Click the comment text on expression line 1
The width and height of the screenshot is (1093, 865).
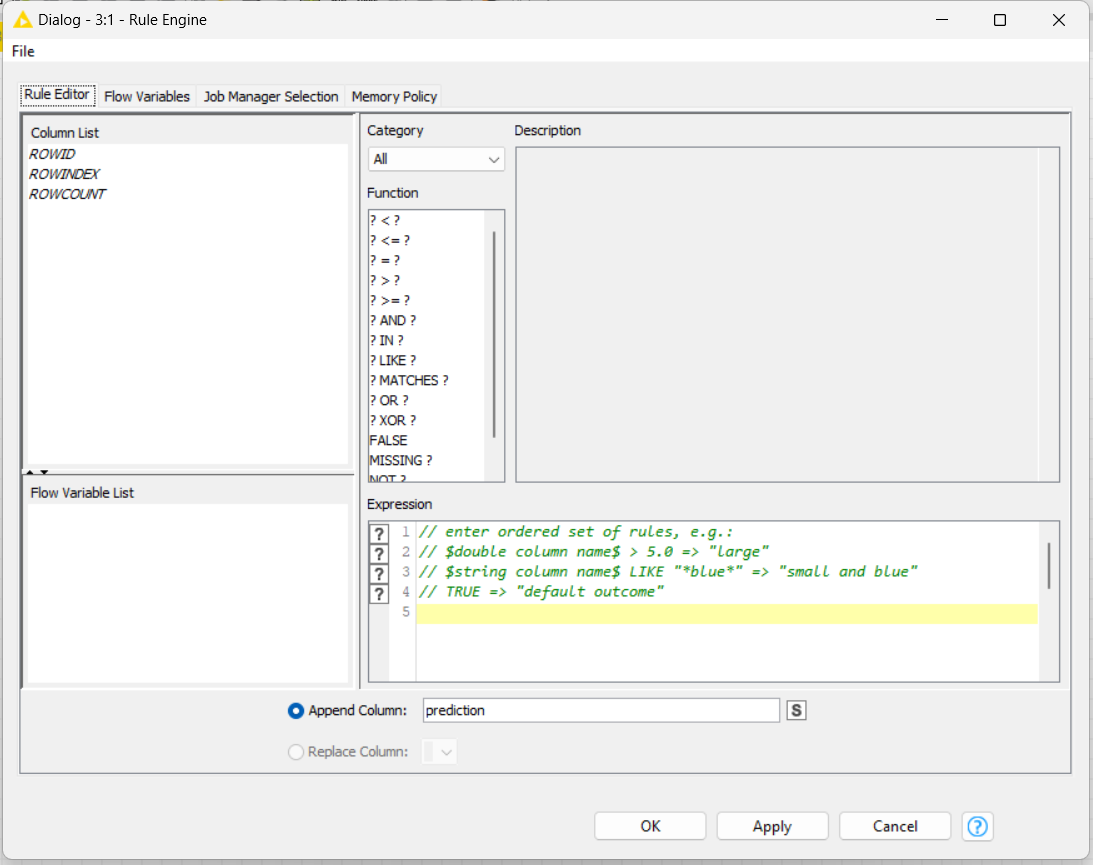click(x=576, y=533)
